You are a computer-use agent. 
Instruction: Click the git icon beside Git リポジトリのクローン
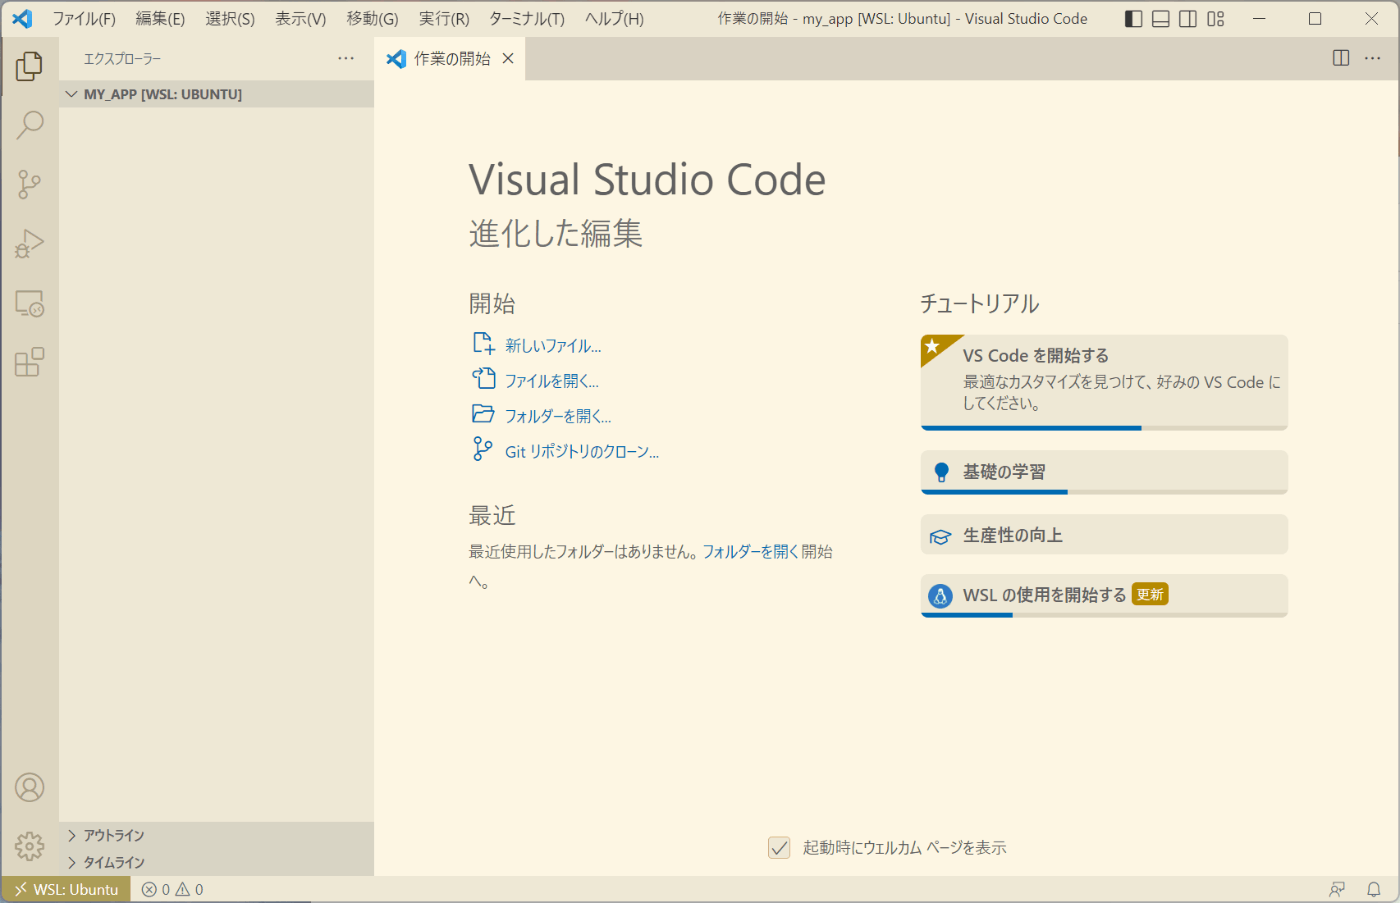tap(483, 449)
